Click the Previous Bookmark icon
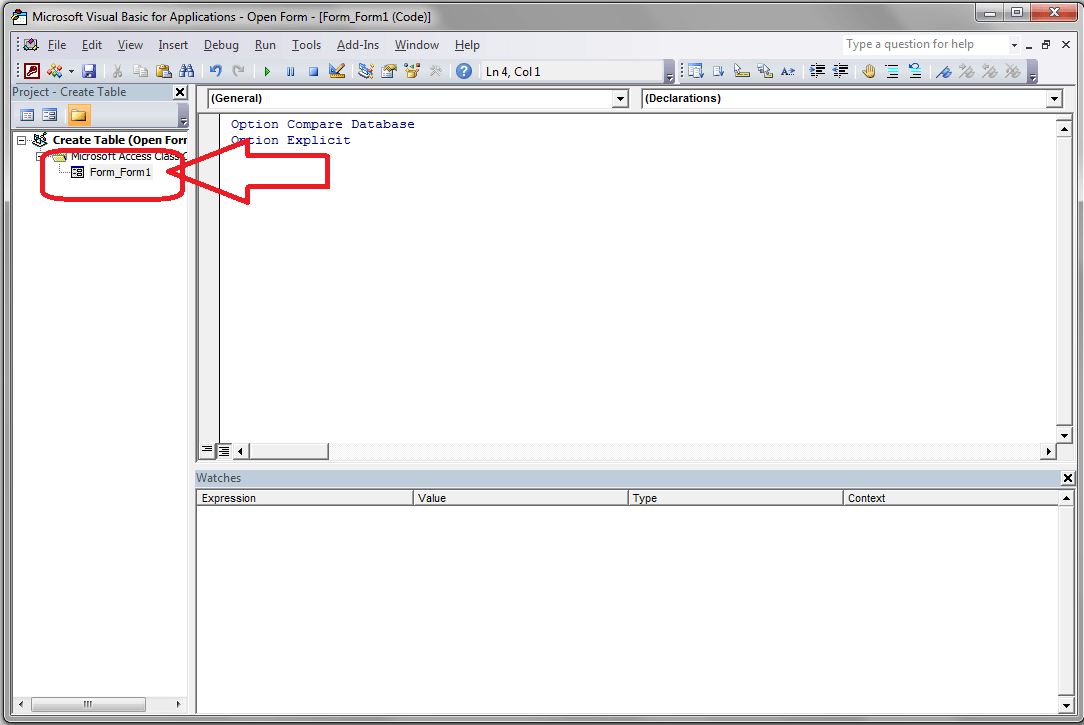Screen dimensions: 1084x725 coord(989,70)
